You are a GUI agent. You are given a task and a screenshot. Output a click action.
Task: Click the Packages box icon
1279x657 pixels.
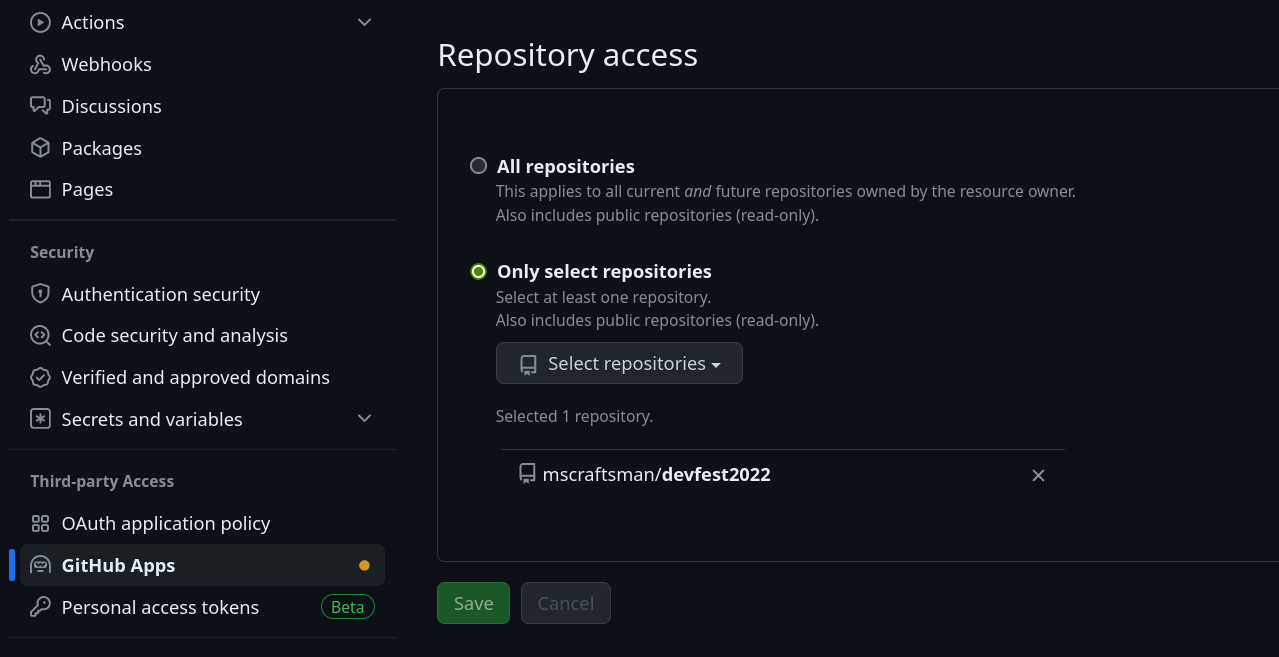click(40, 148)
